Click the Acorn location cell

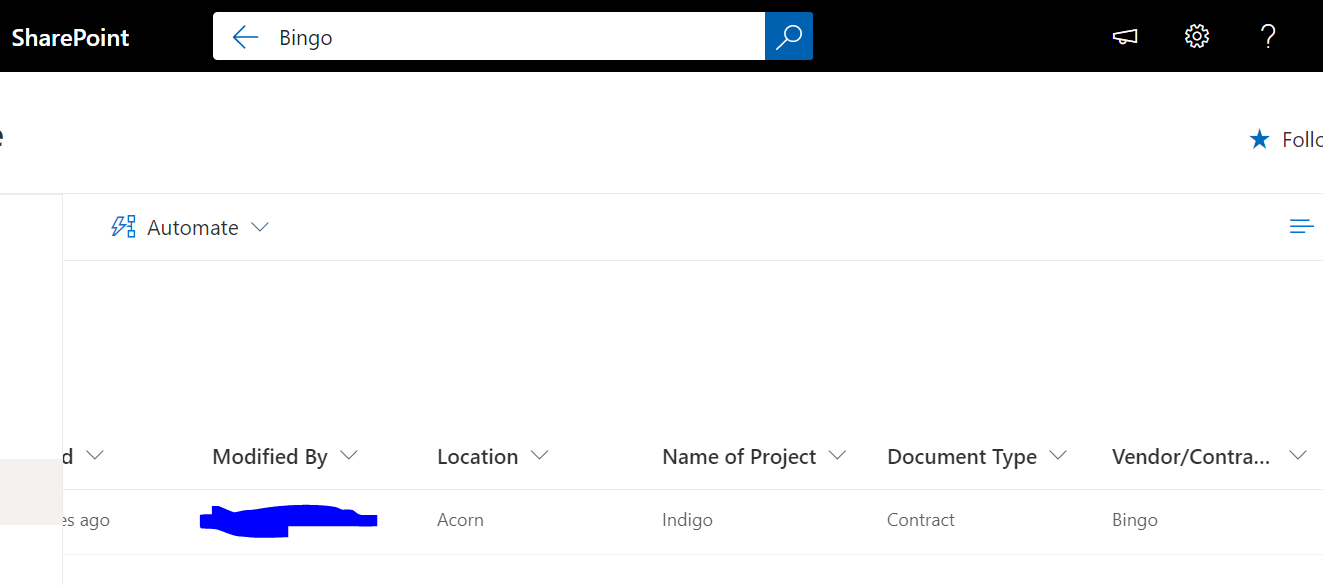(460, 520)
